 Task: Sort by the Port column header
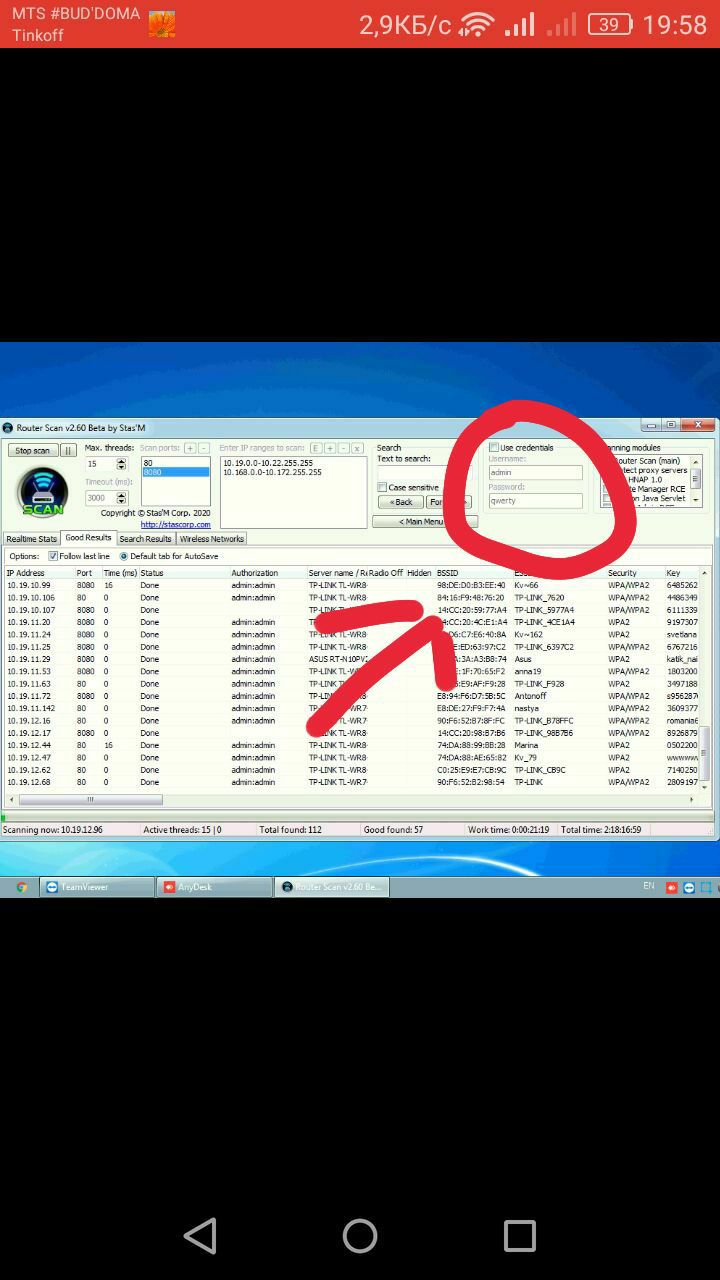coord(88,573)
